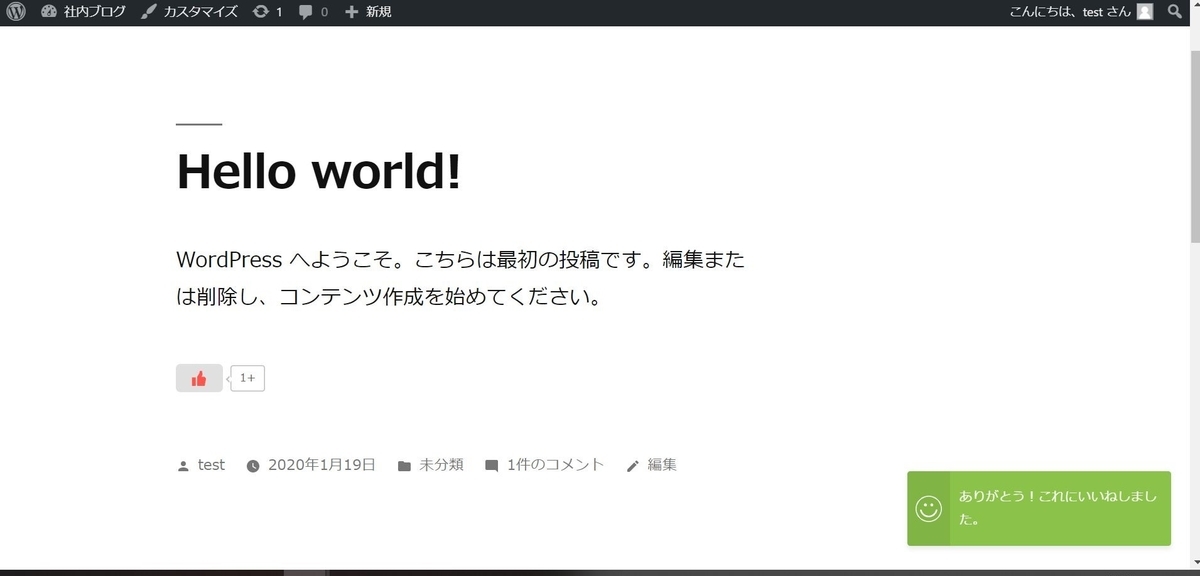Click the 1+ like counter

(x=246, y=377)
